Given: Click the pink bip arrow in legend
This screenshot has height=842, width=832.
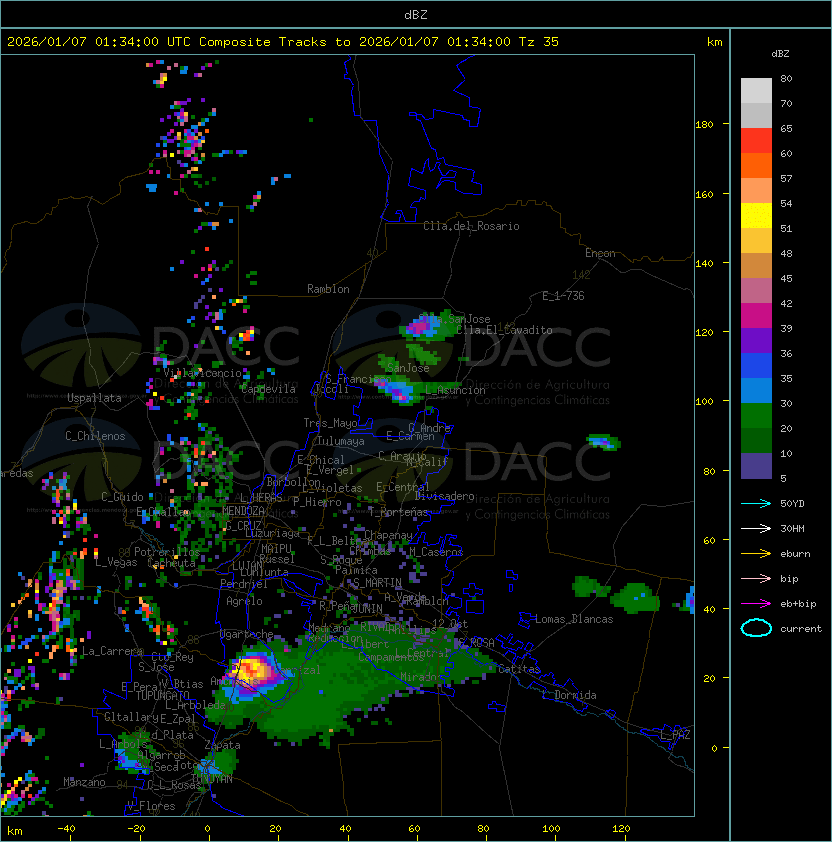Looking at the screenshot, I should 756,578.
